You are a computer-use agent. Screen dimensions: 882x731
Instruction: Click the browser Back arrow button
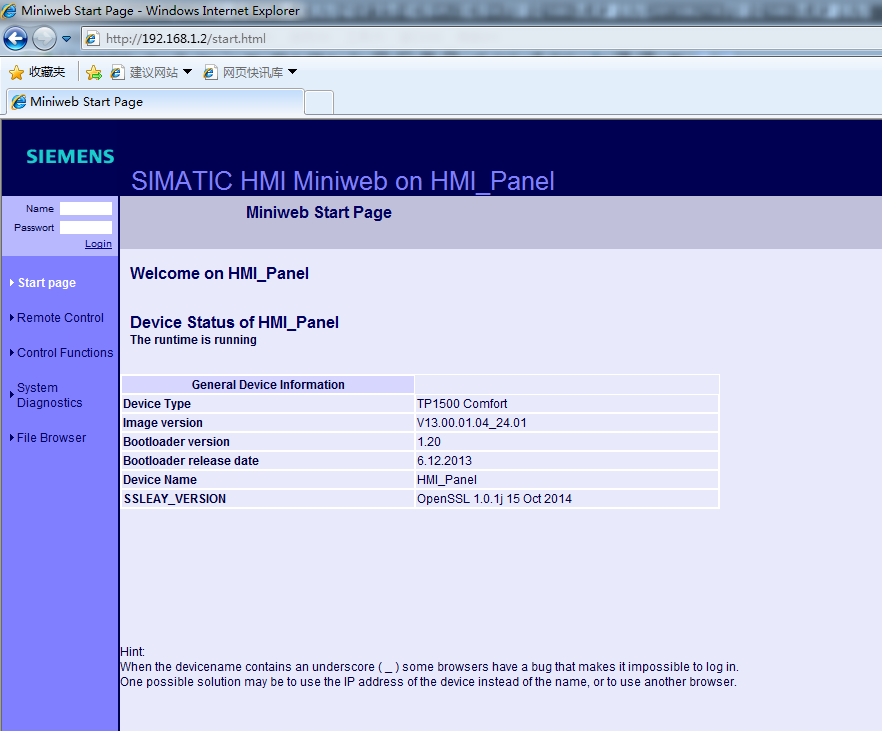click(15, 39)
